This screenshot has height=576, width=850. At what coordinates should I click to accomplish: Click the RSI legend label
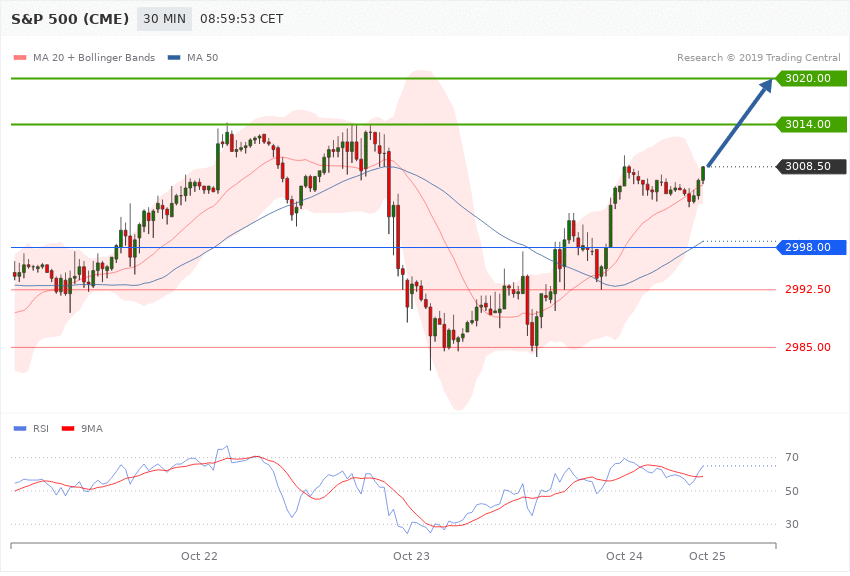coord(41,429)
